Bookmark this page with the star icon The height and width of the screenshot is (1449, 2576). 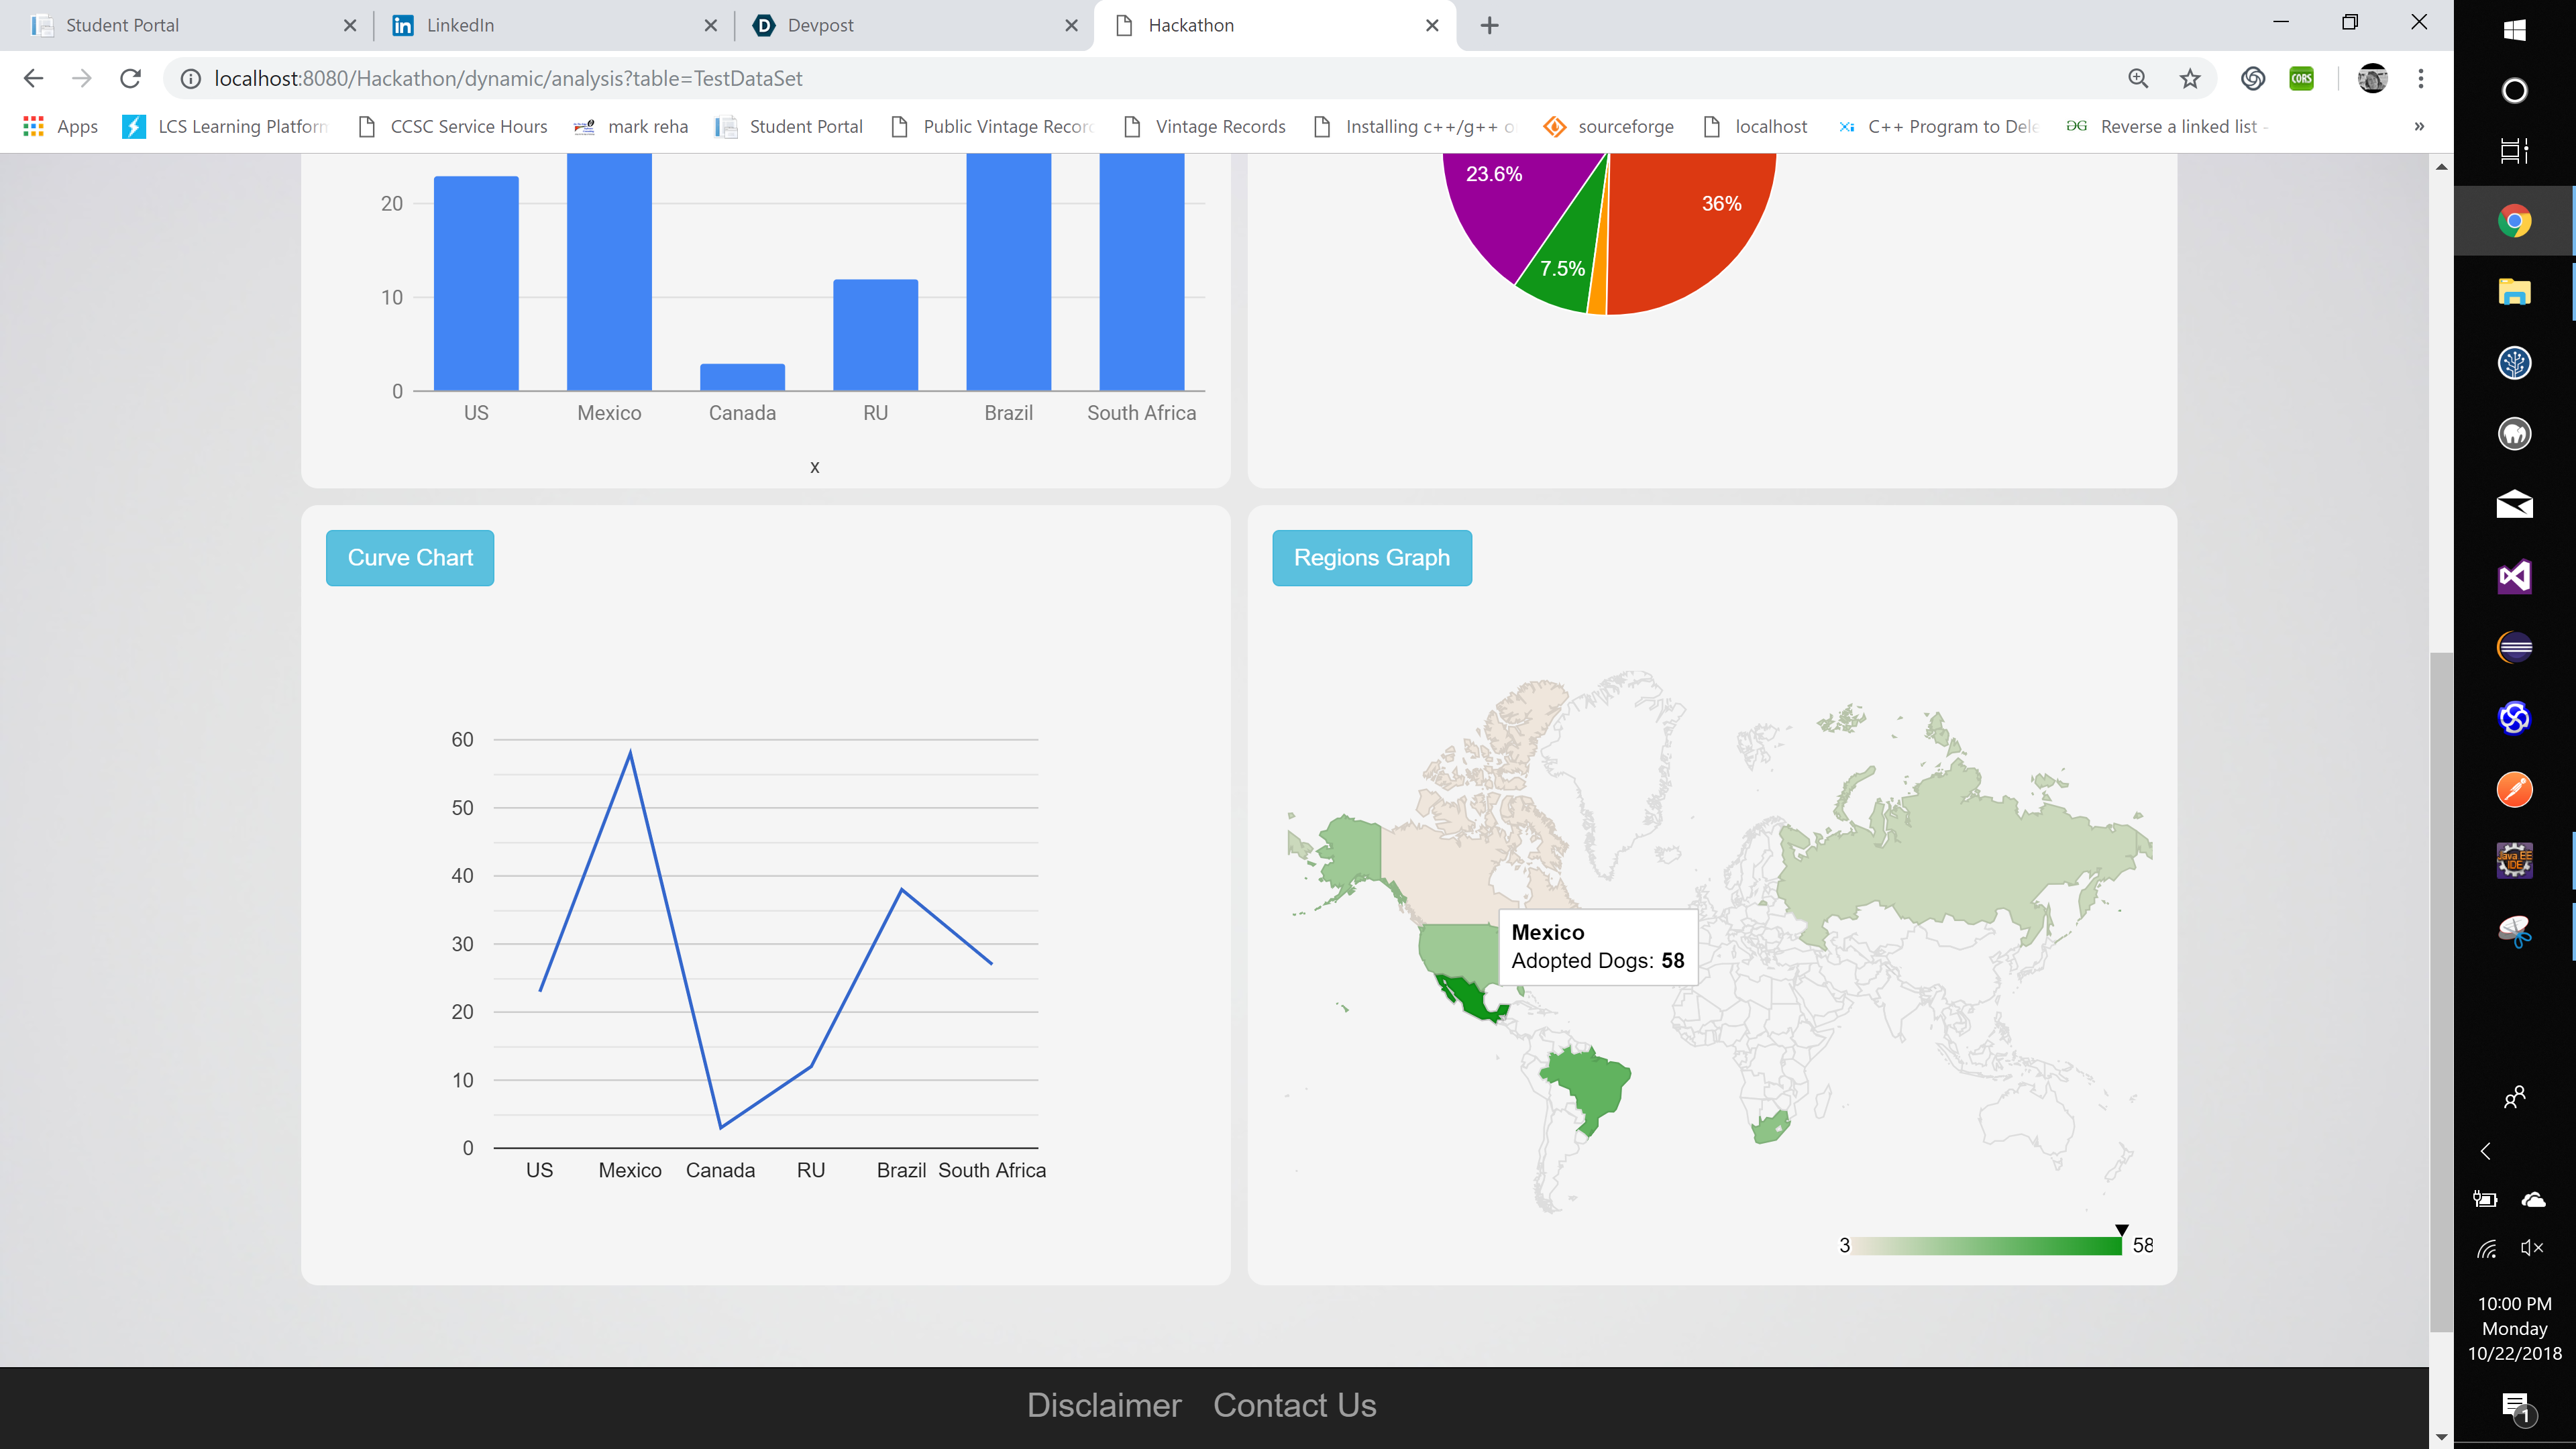point(2190,78)
